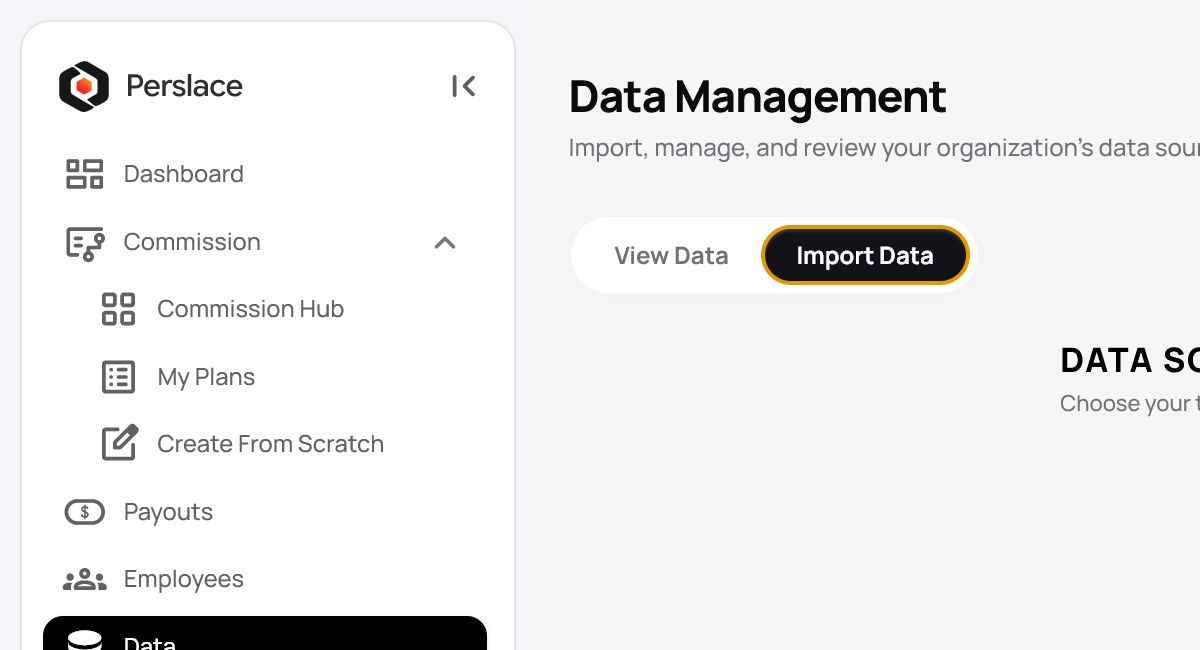Screen dimensions: 1200x650
Task: Click the Commission menu label
Action: coord(192,242)
